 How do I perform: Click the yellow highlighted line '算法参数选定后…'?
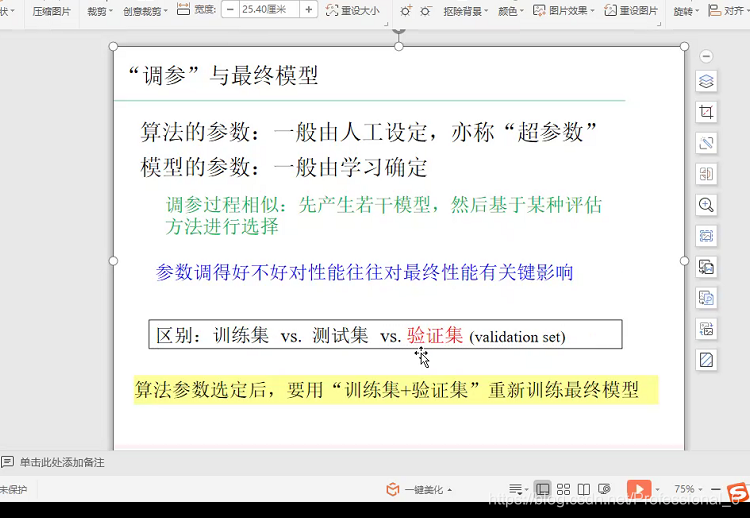point(396,390)
